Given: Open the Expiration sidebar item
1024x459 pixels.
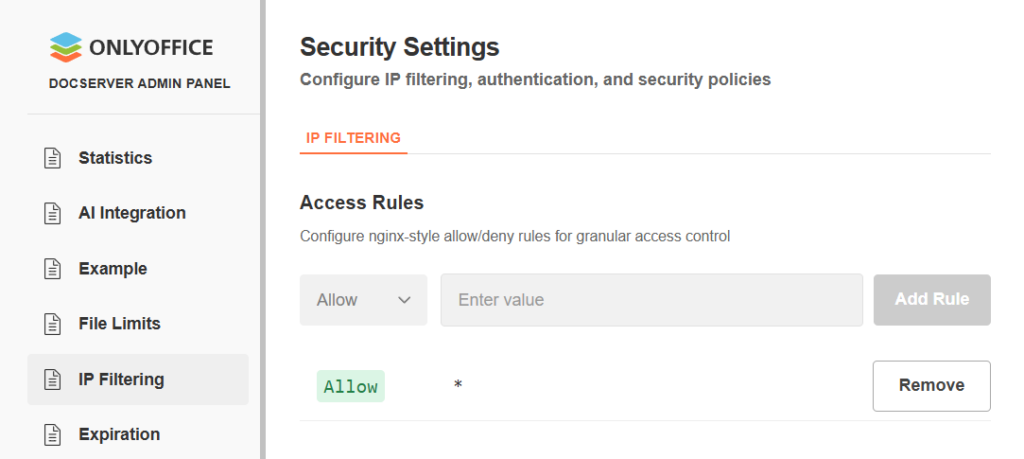Looking at the screenshot, I should (119, 435).
